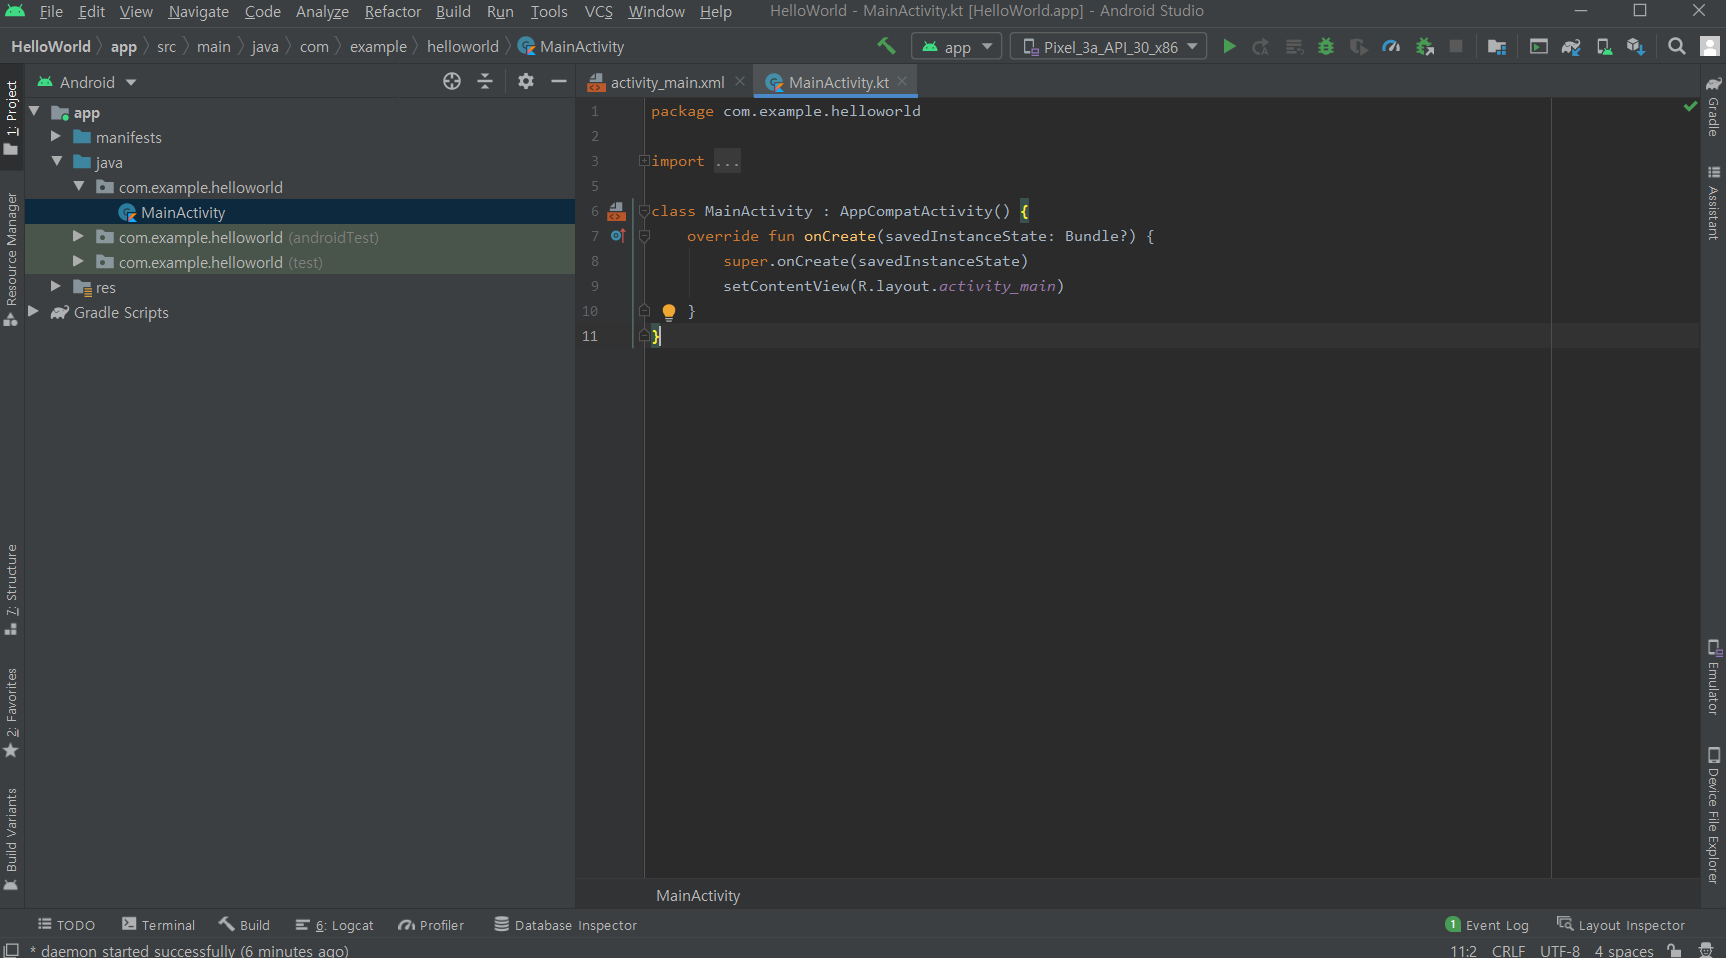The width and height of the screenshot is (1726, 958).
Task: Expand the com.example.helloworld (test) package
Action: pos(78,262)
